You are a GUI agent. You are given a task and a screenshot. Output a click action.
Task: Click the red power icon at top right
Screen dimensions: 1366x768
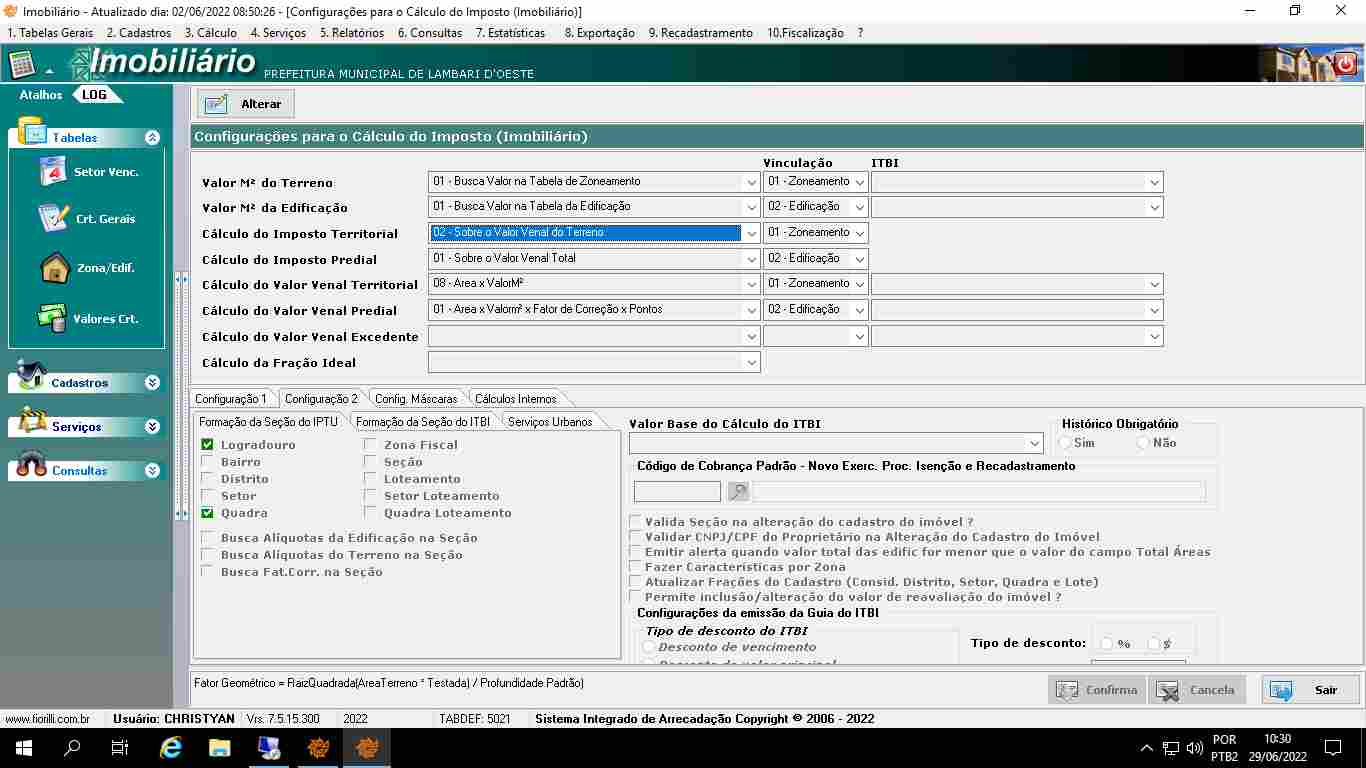click(1345, 64)
